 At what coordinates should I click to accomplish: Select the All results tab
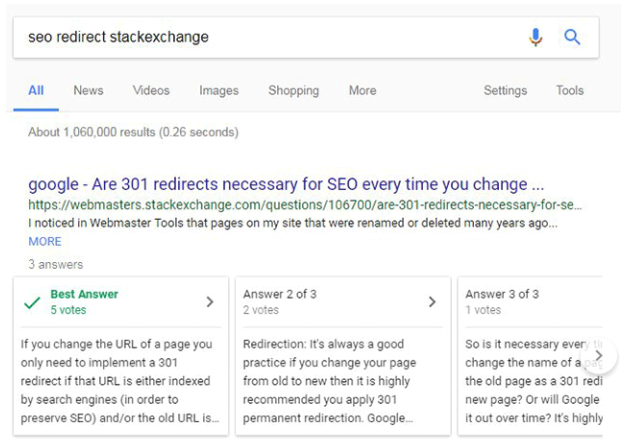coord(36,90)
